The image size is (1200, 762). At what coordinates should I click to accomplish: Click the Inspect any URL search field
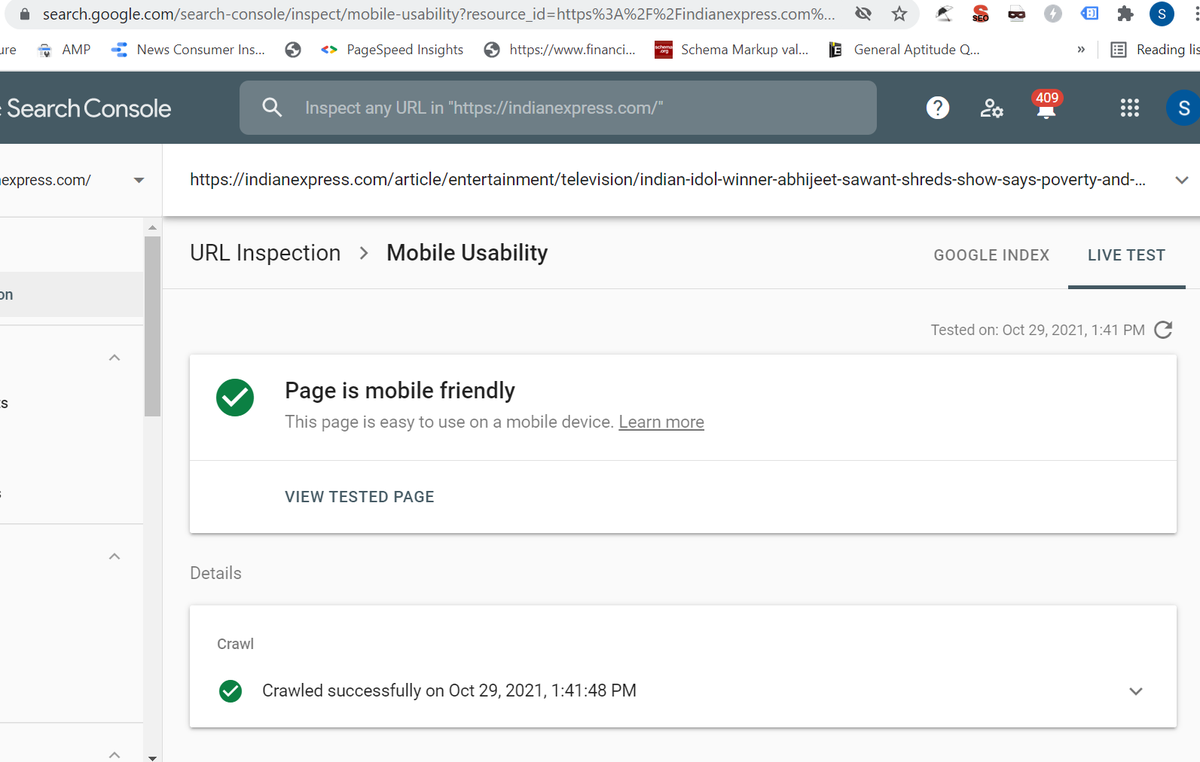pos(558,108)
